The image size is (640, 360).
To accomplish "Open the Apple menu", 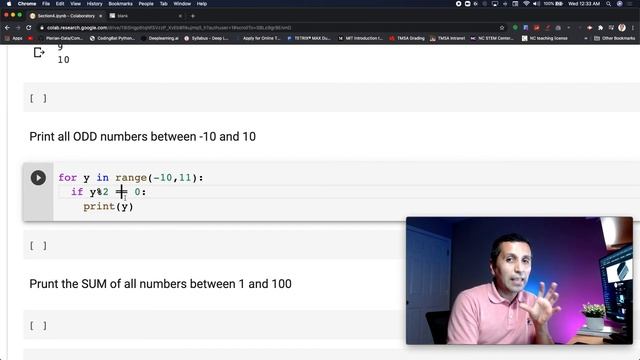I will 8,4.
